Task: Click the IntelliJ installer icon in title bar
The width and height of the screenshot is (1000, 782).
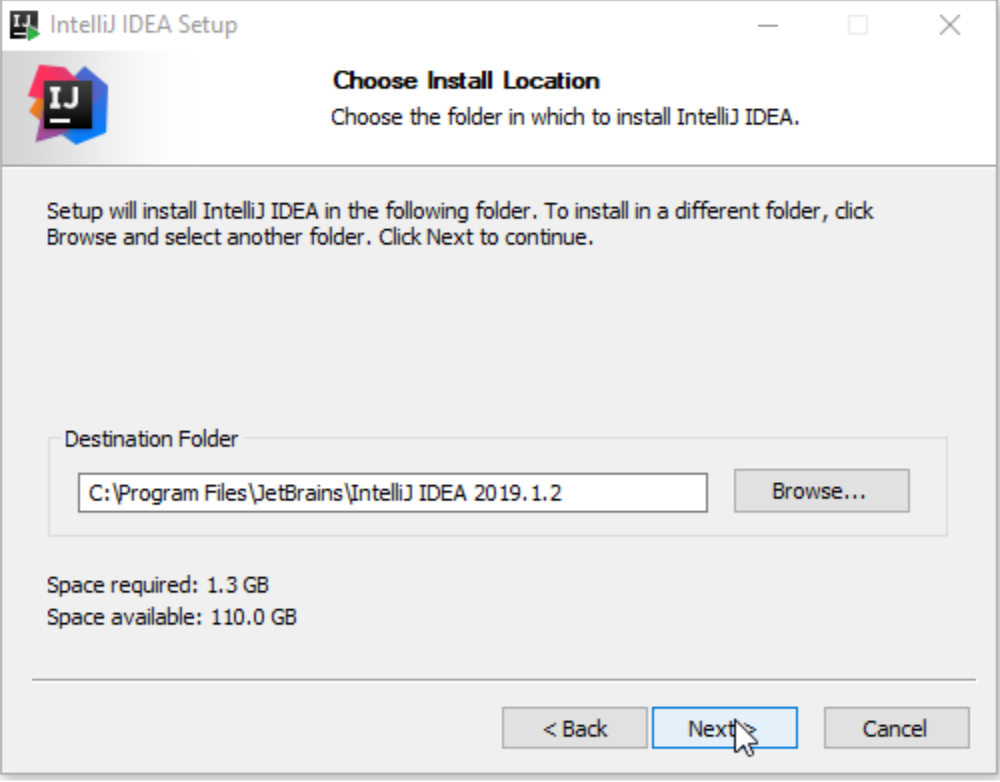Action: (x=24, y=25)
